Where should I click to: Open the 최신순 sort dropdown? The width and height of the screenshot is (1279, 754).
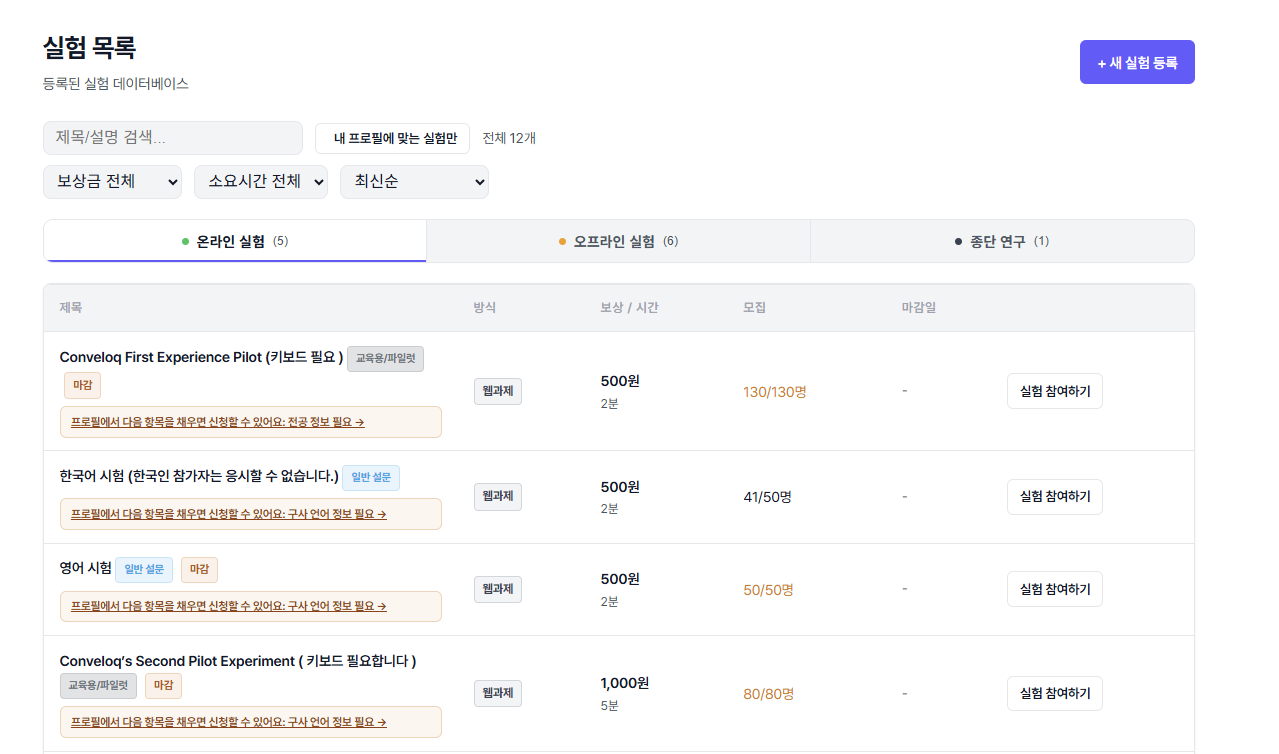[414, 182]
